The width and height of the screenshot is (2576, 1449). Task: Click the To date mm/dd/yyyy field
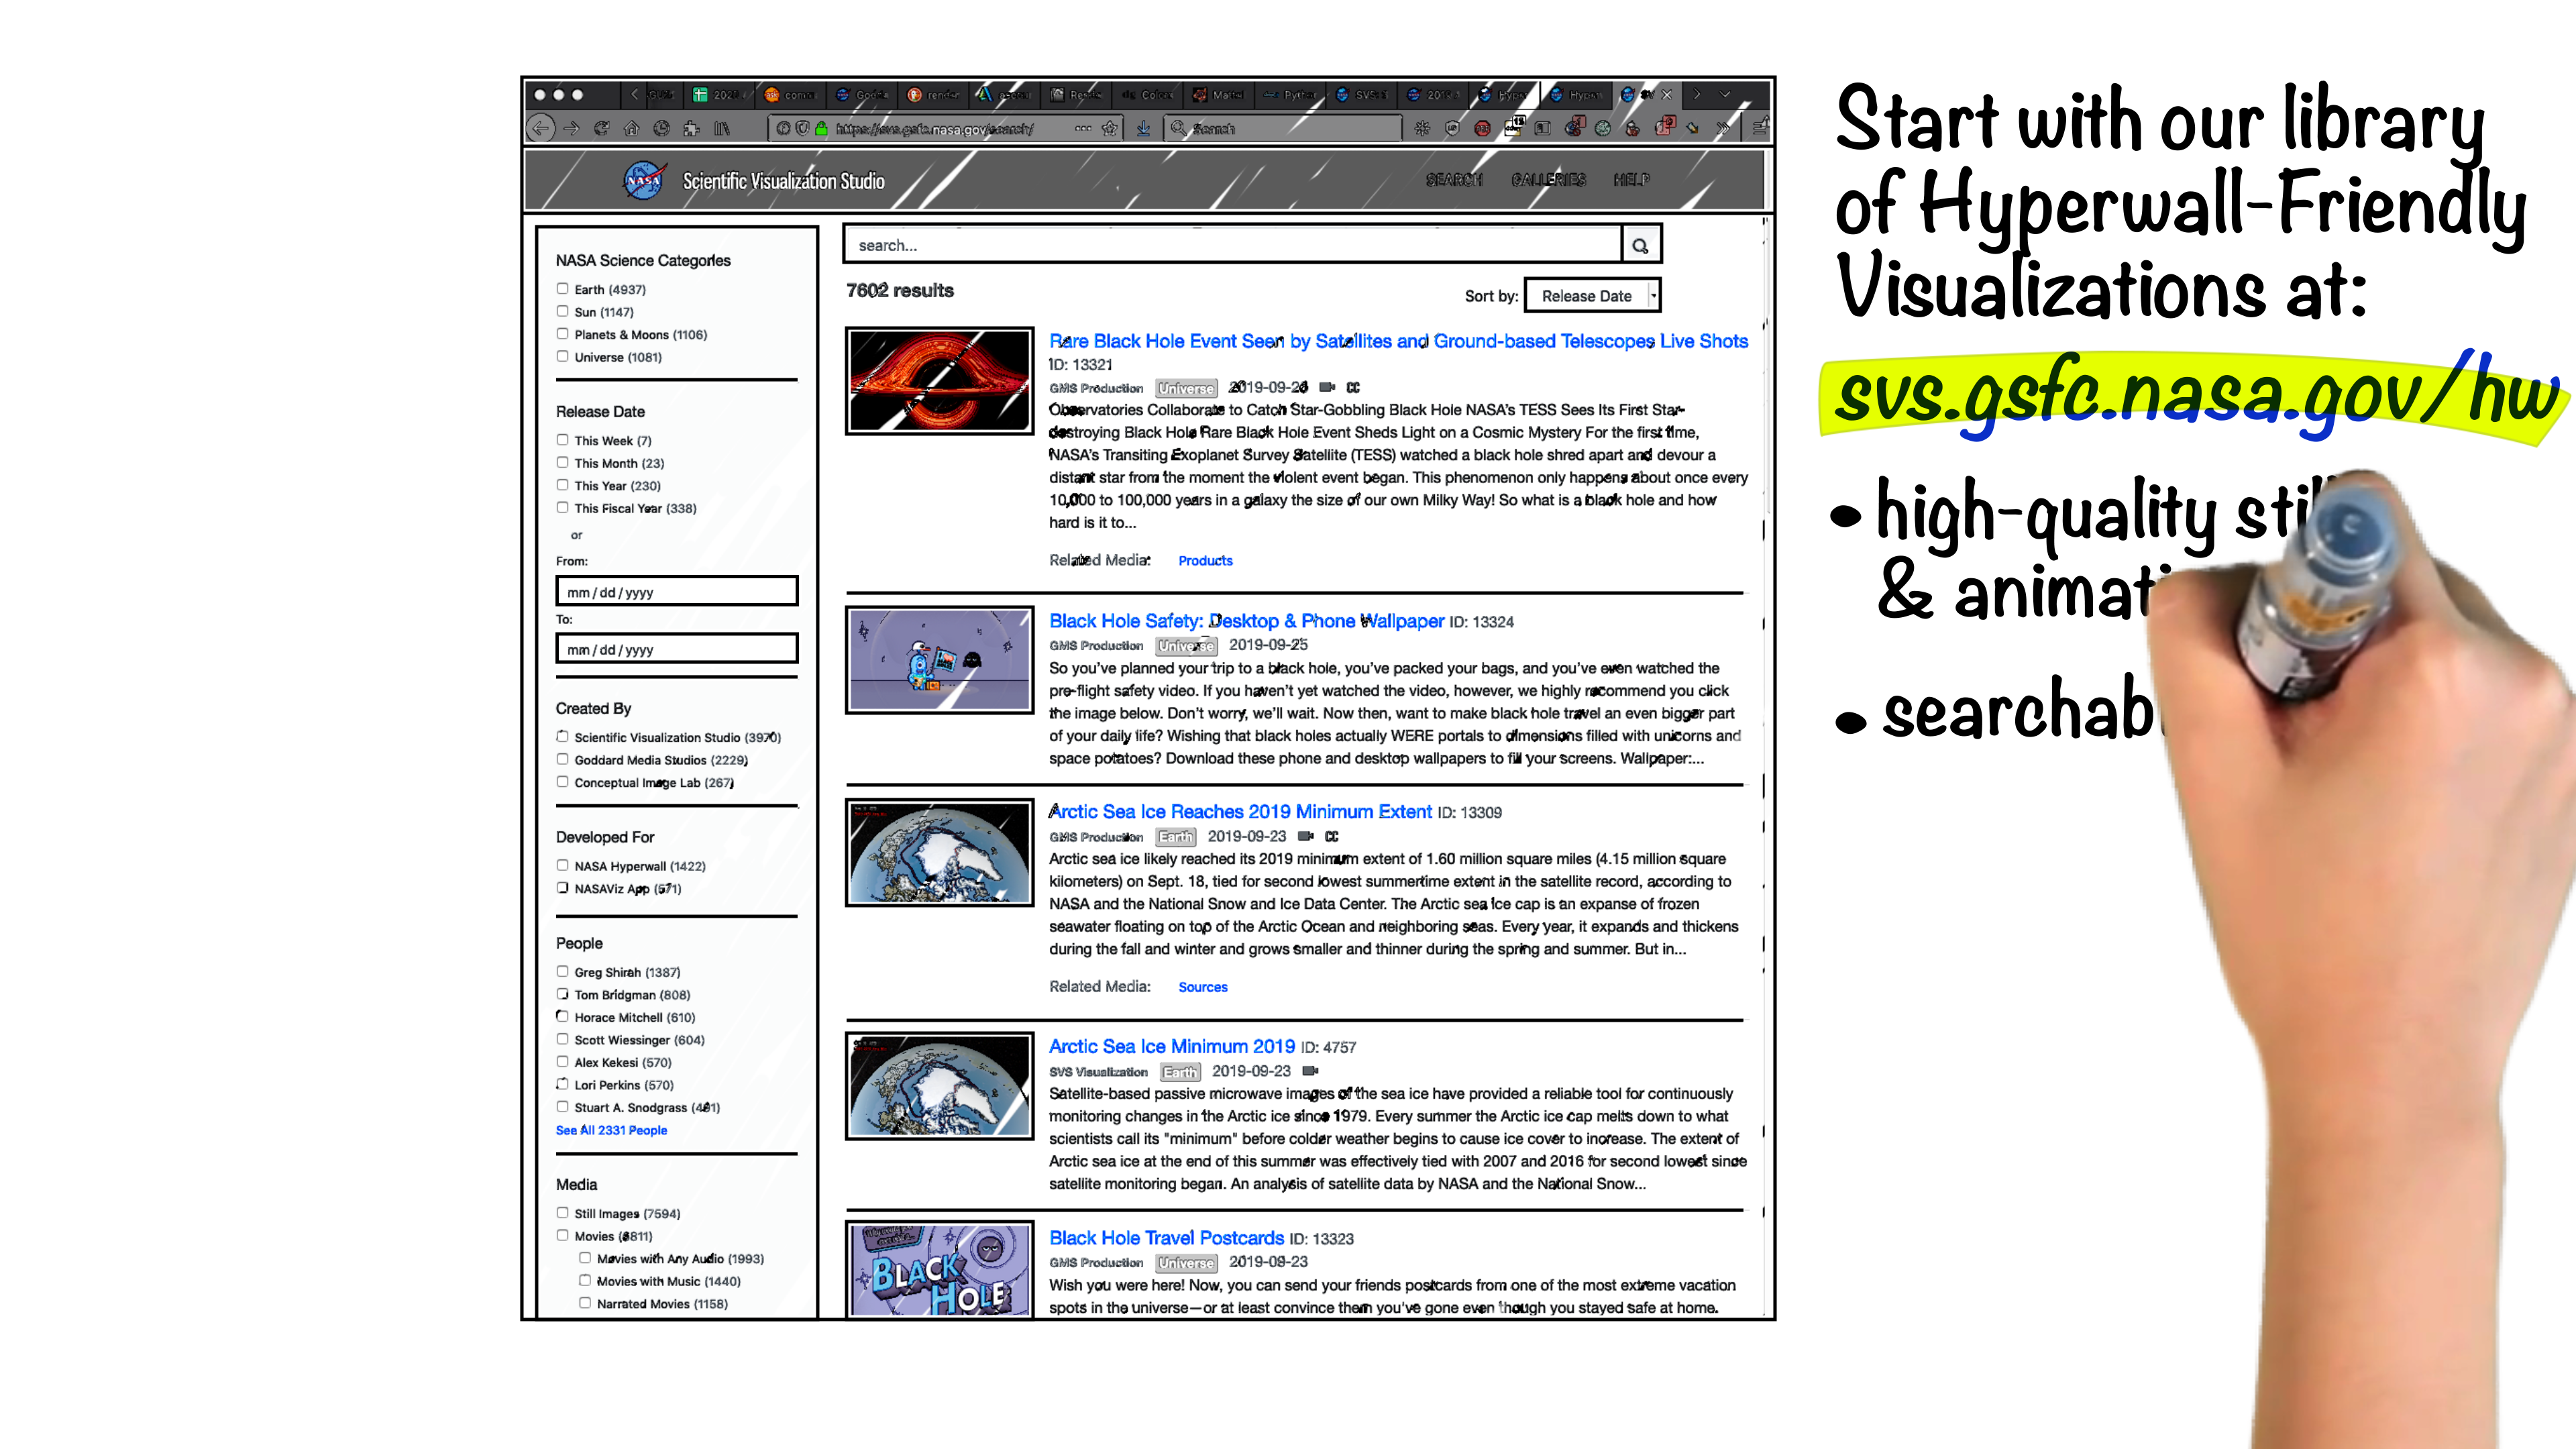point(677,649)
